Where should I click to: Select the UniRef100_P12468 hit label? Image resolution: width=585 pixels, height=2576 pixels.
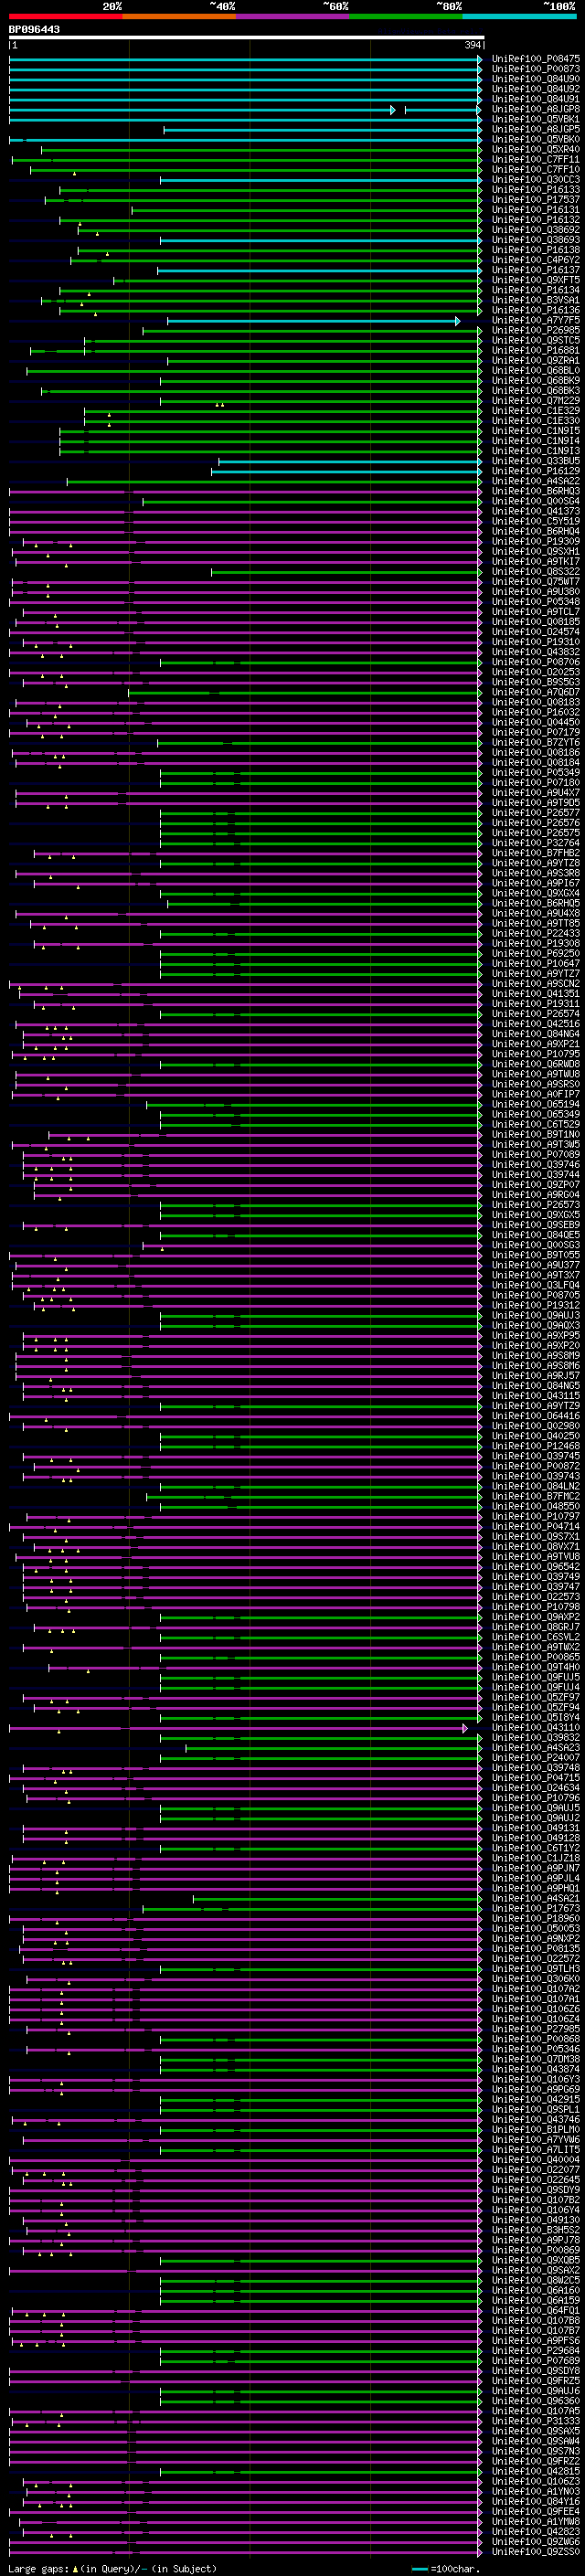(535, 1446)
